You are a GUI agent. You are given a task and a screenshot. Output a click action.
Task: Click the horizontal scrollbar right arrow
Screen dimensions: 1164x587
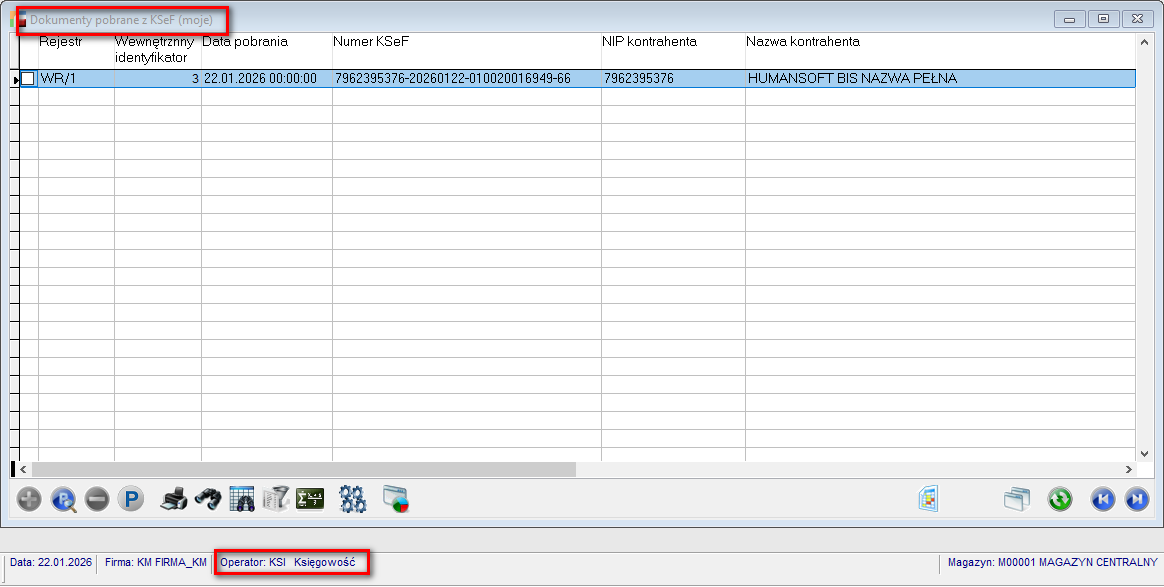[x=1129, y=469]
